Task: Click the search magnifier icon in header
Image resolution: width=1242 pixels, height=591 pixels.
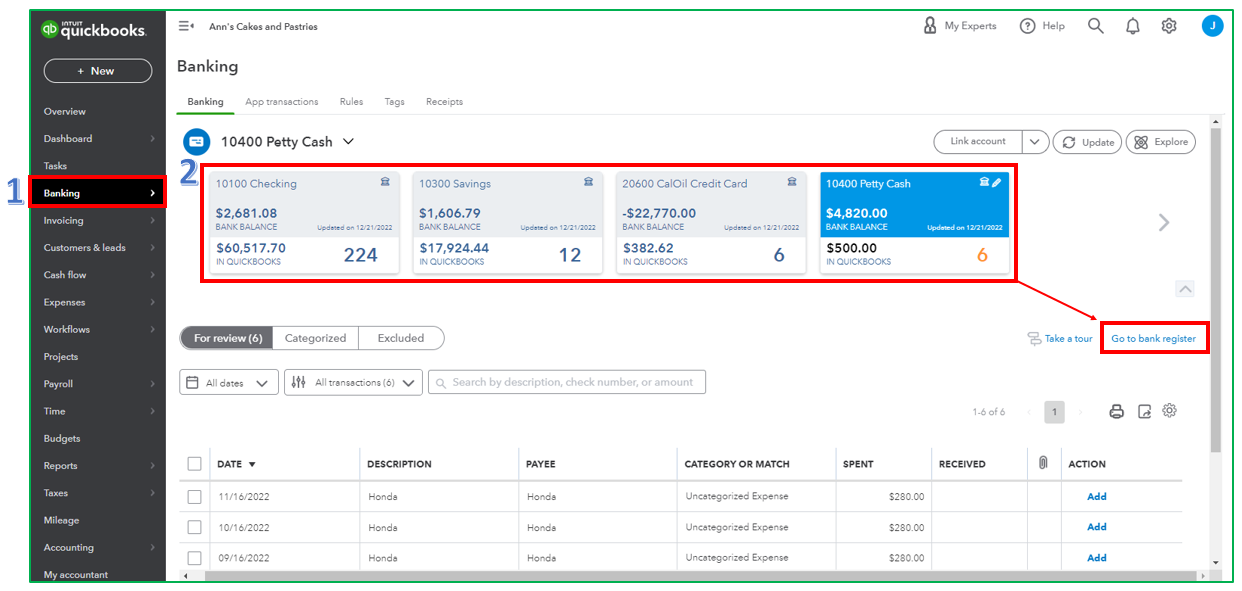Action: (x=1095, y=26)
